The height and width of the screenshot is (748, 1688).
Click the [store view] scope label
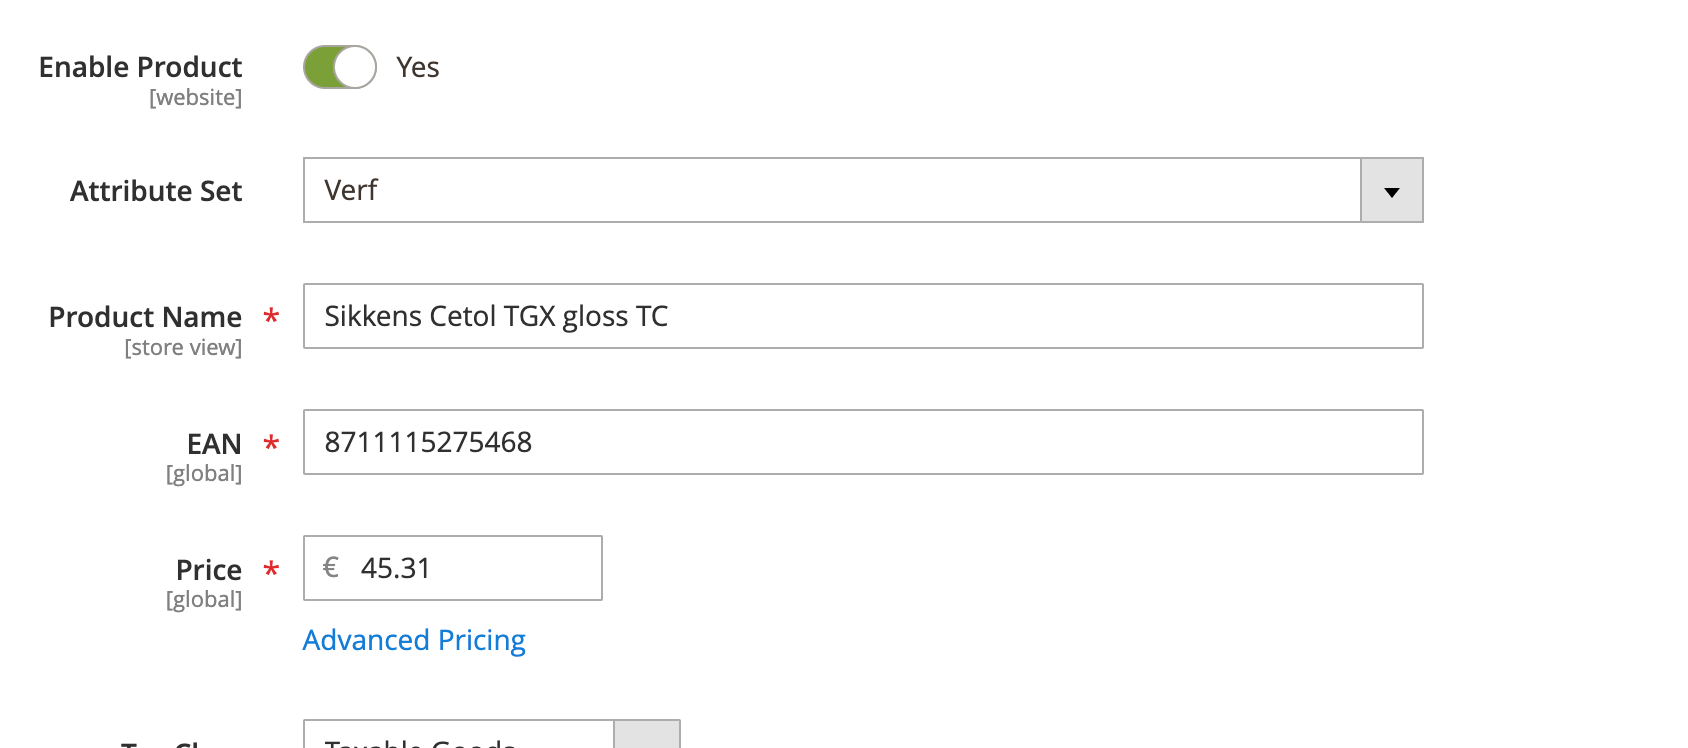tap(182, 347)
